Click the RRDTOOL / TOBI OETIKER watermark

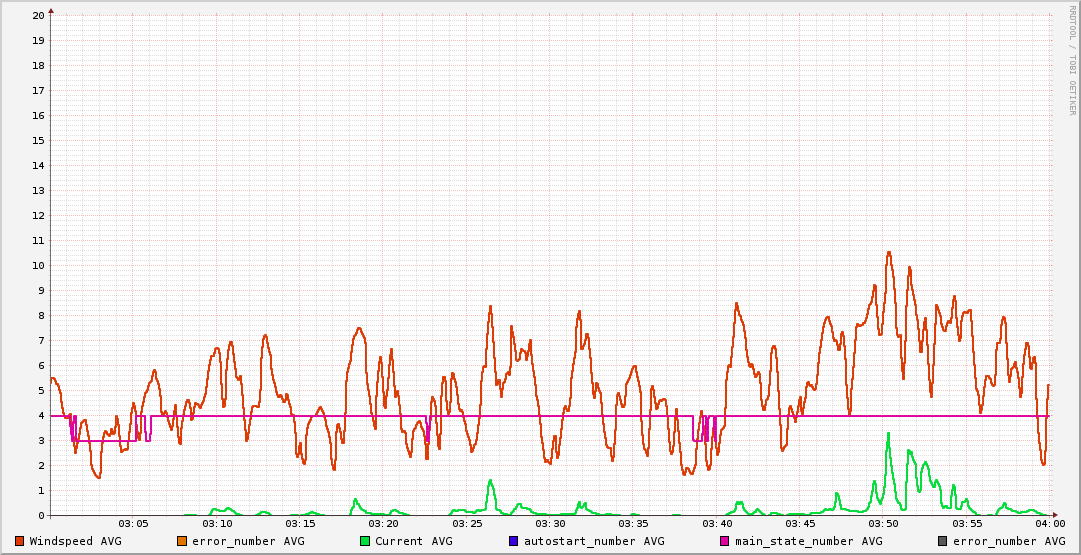1072,58
